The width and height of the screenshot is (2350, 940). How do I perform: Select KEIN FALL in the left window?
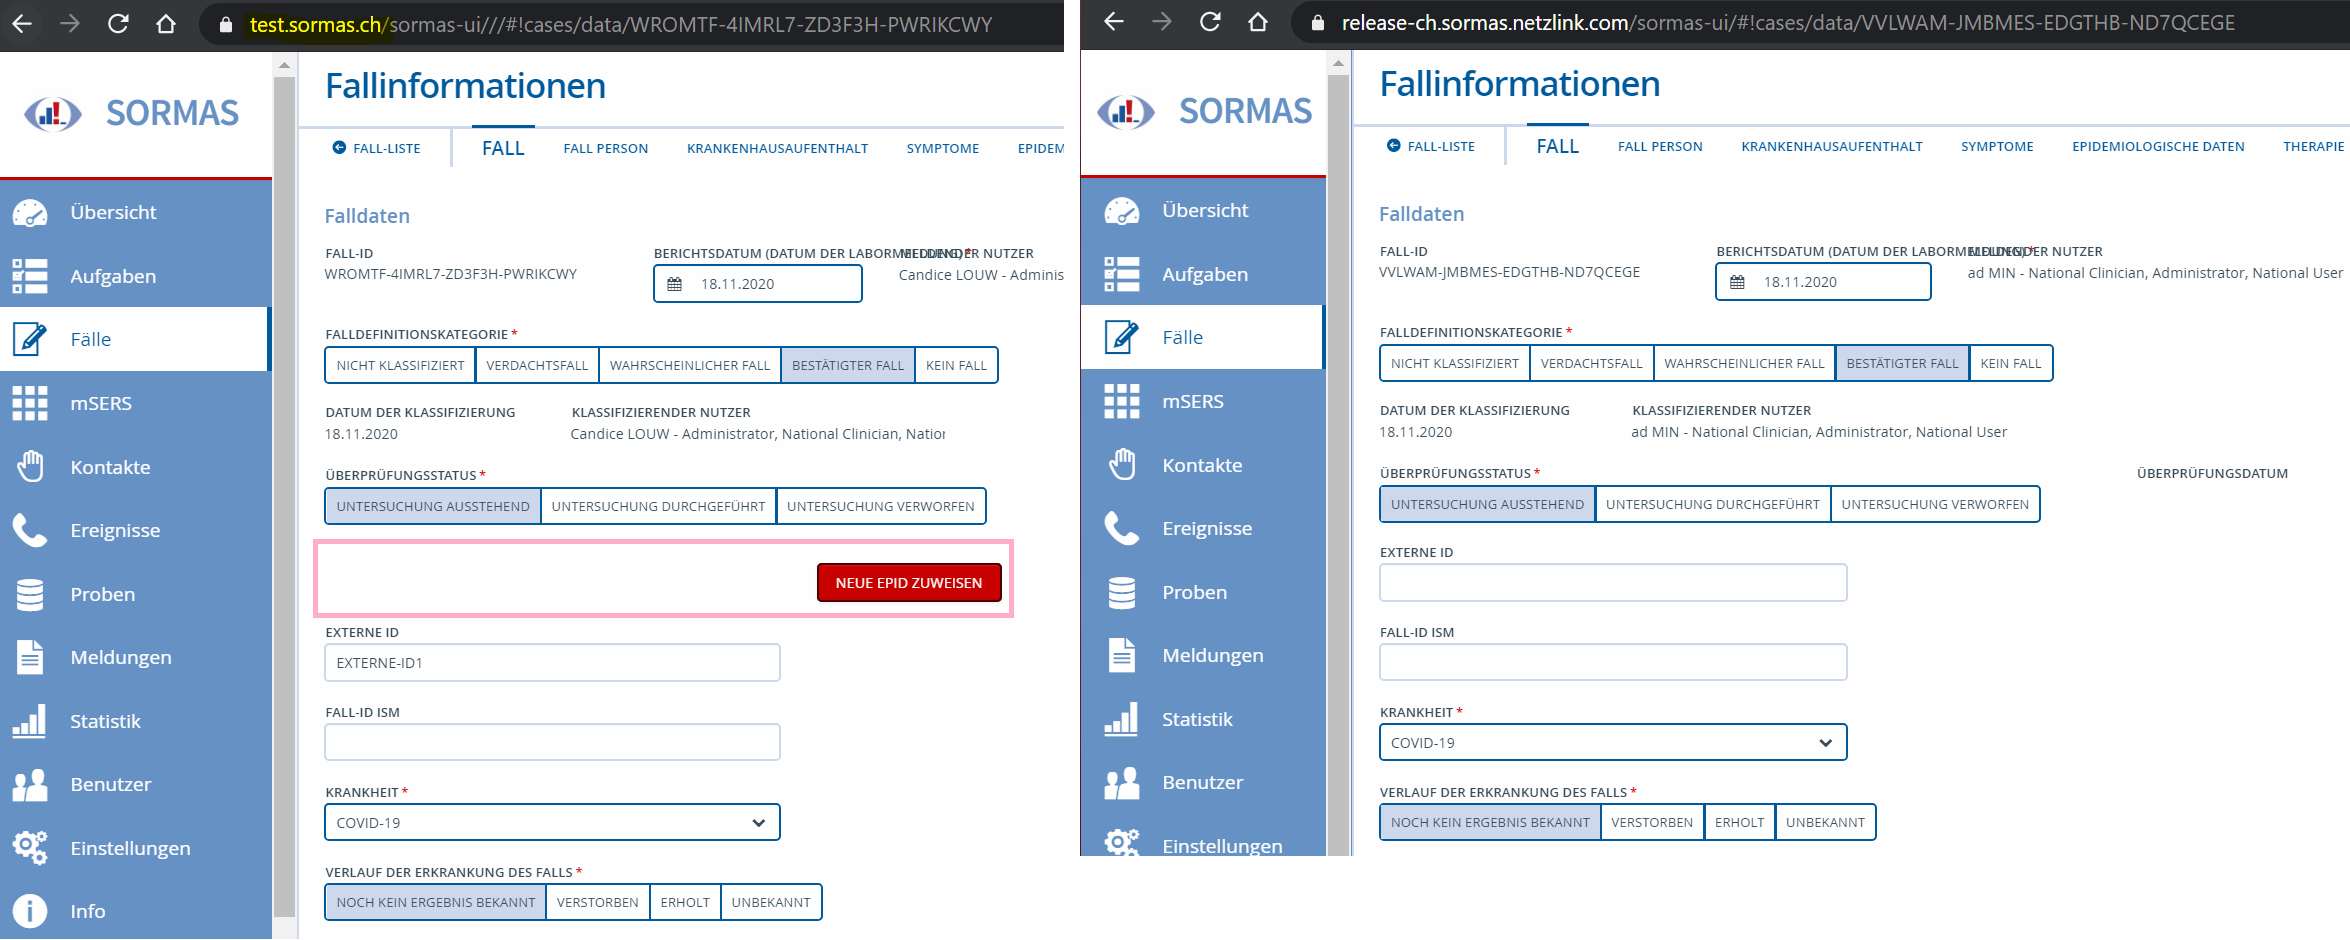(x=956, y=365)
